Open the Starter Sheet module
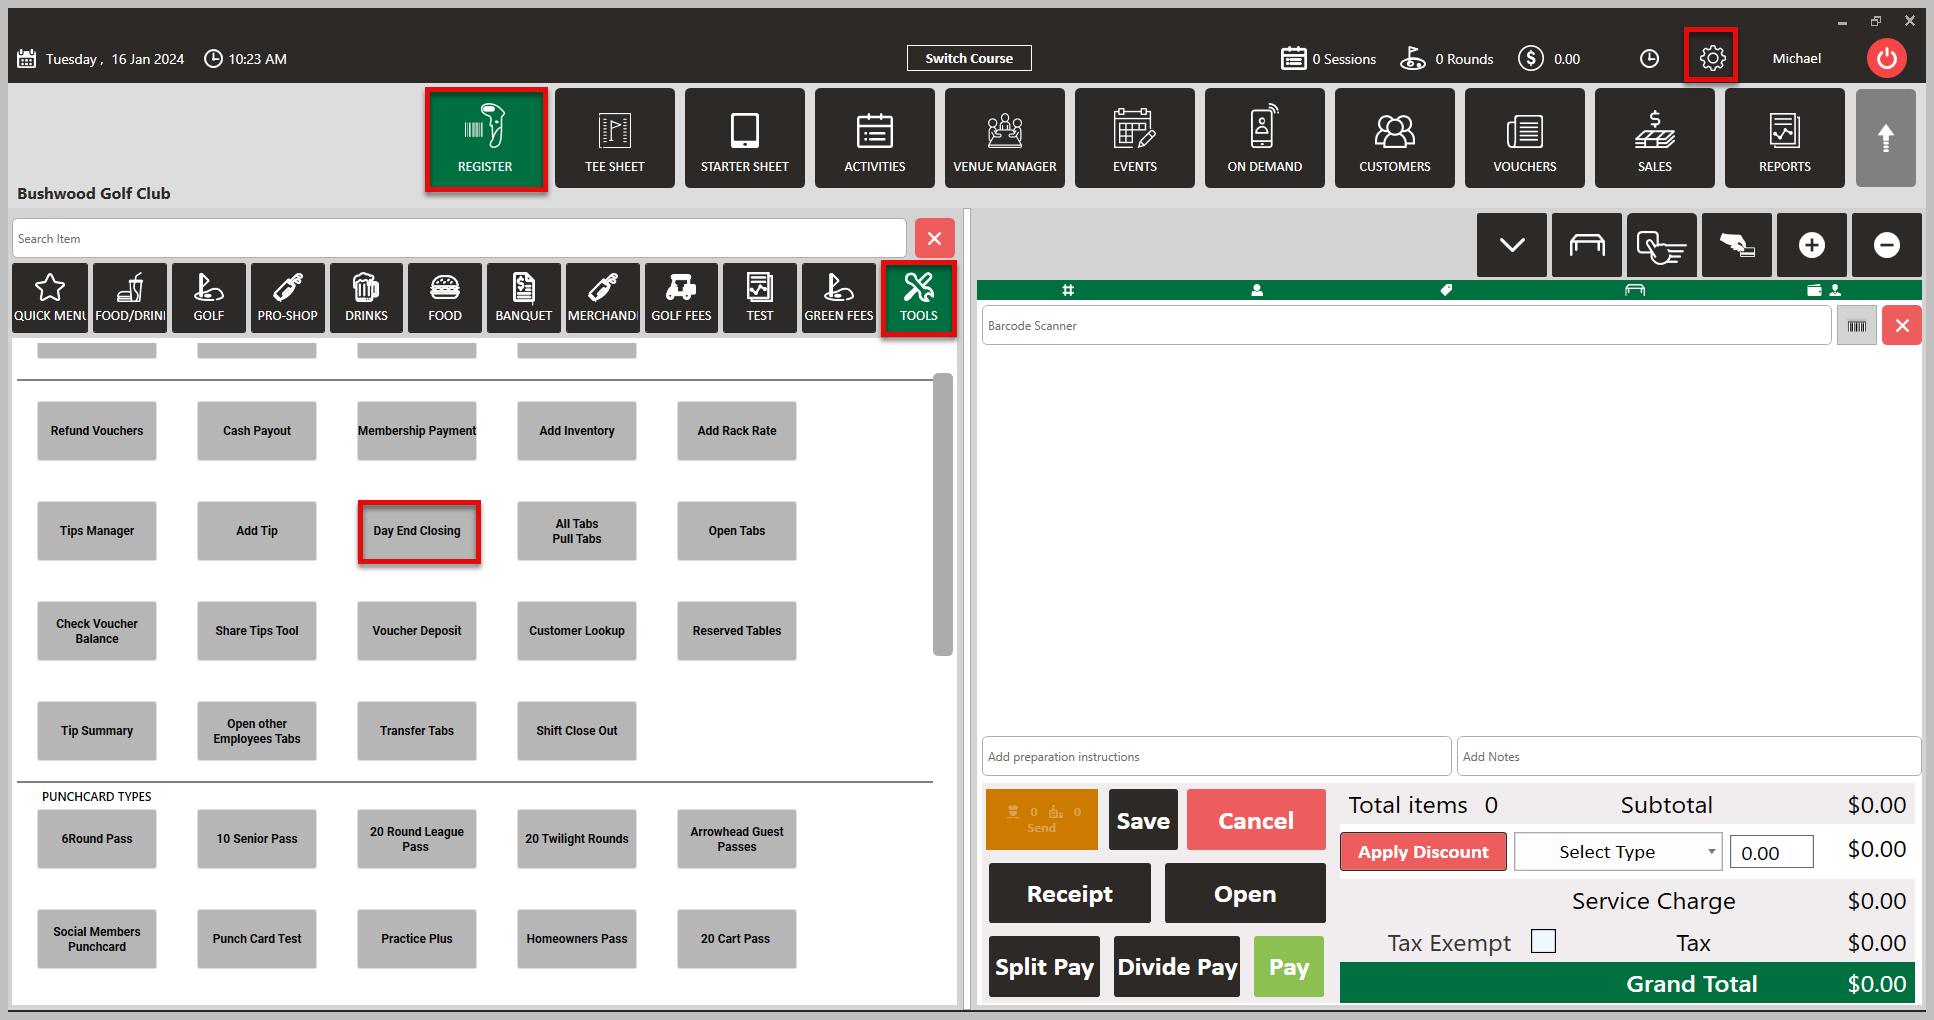The image size is (1934, 1020). (x=745, y=138)
